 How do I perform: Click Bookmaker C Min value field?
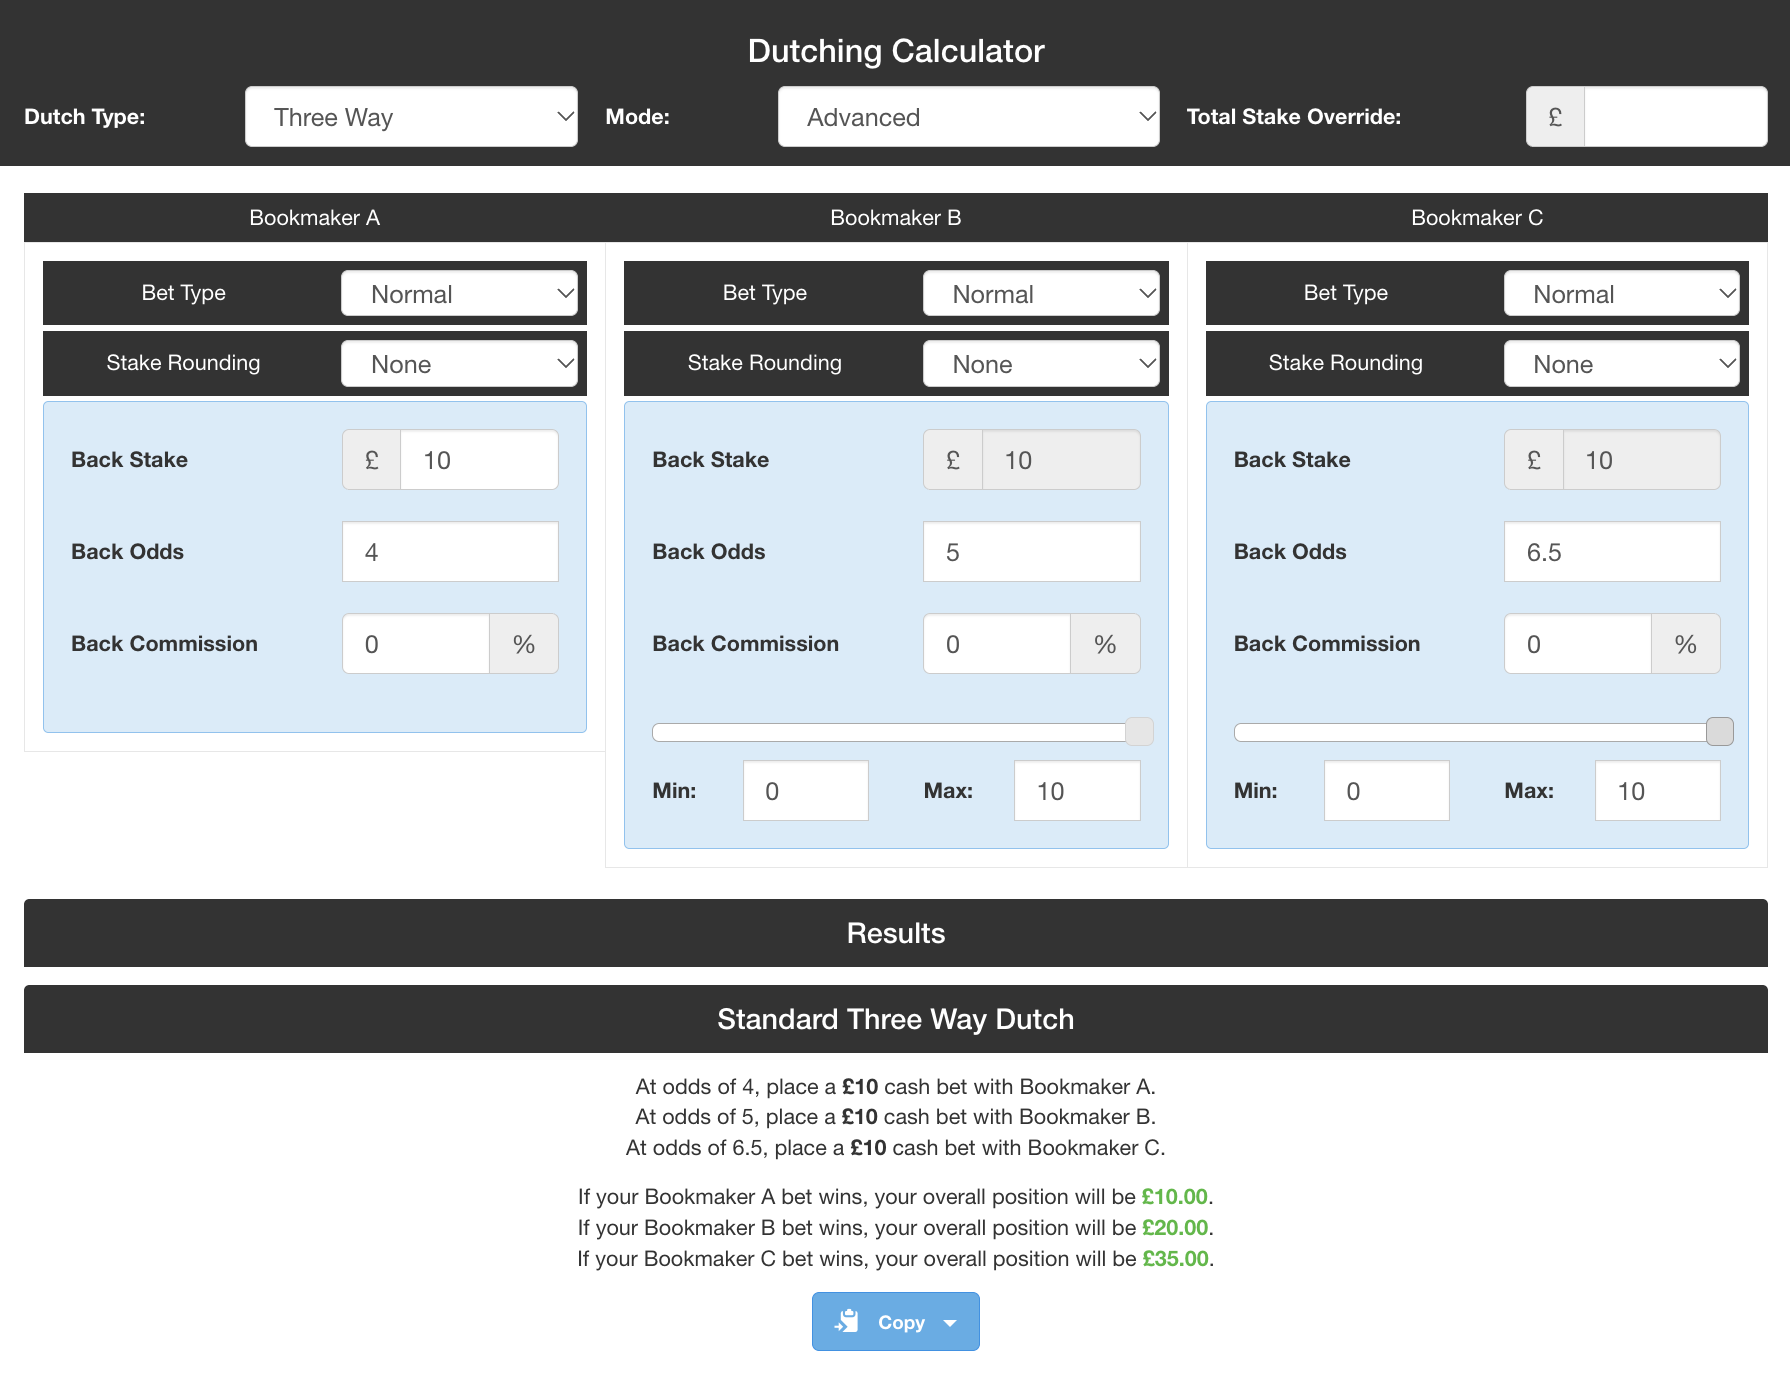coord(1387,791)
